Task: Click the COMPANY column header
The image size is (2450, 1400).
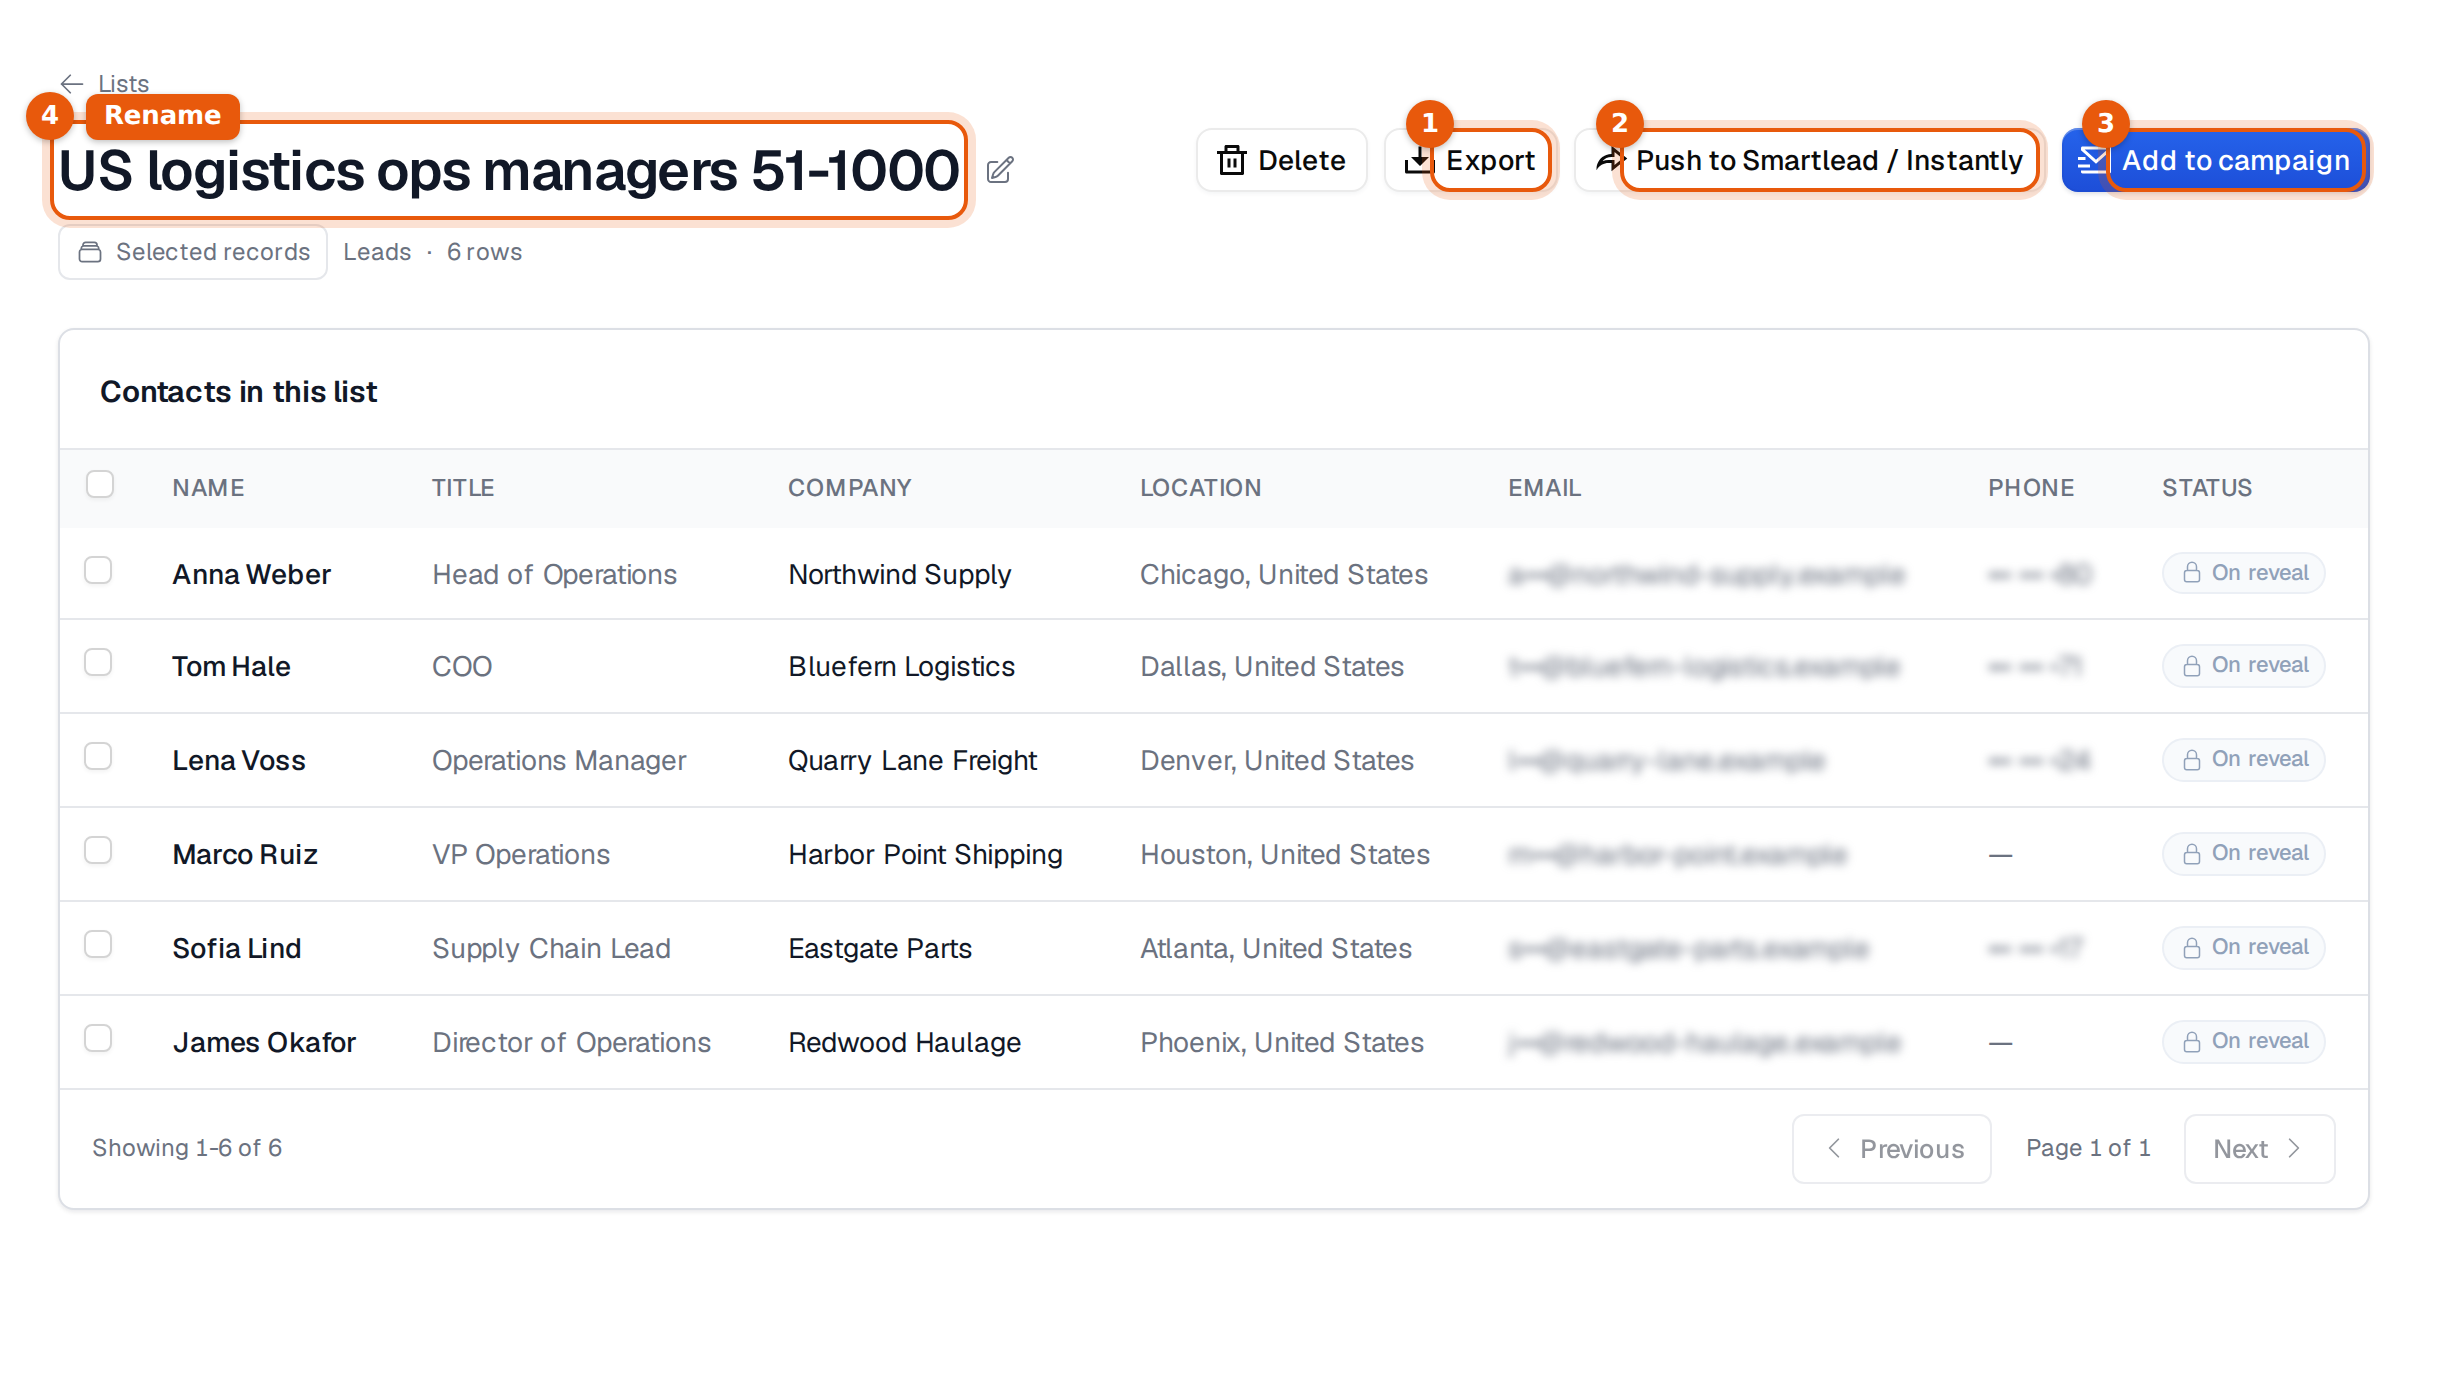Action: tap(850, 488)
